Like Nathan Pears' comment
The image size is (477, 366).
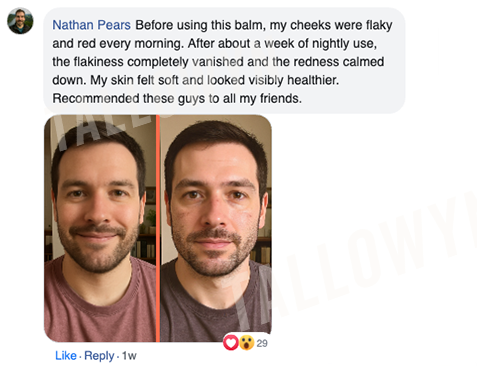click(x=66, y=356)
